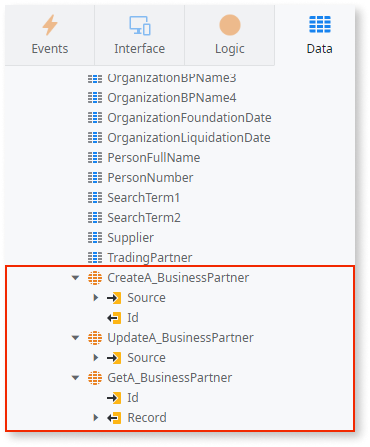Select the SearchTerm2 attribute
370x447 pixels.
144,218
